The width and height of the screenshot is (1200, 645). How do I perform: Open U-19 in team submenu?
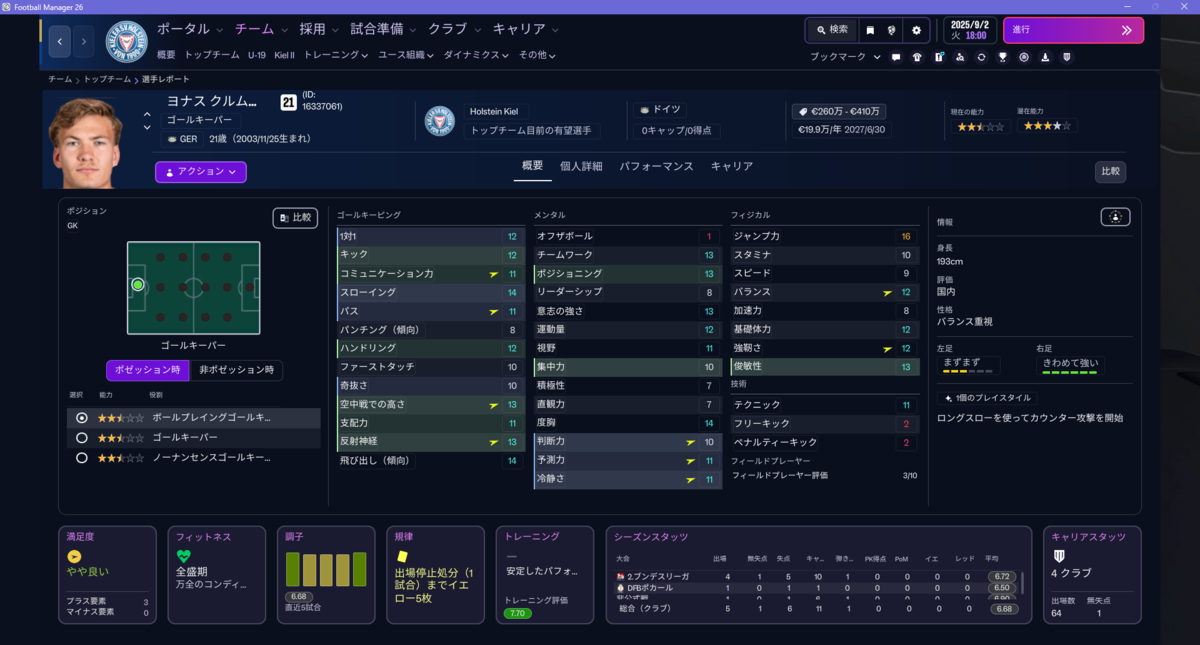point(257,55)
